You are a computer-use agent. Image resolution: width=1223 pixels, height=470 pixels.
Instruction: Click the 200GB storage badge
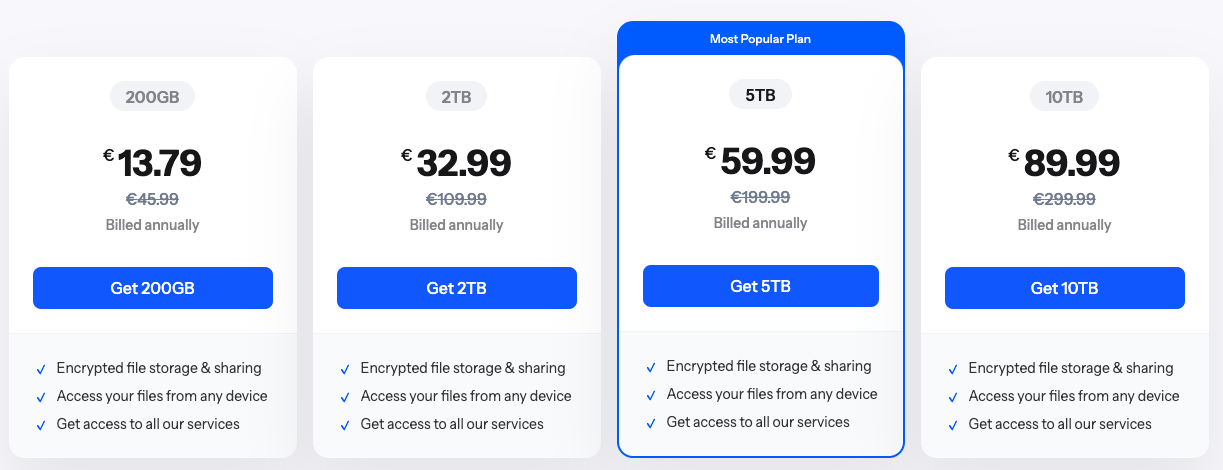click(152, 97)
